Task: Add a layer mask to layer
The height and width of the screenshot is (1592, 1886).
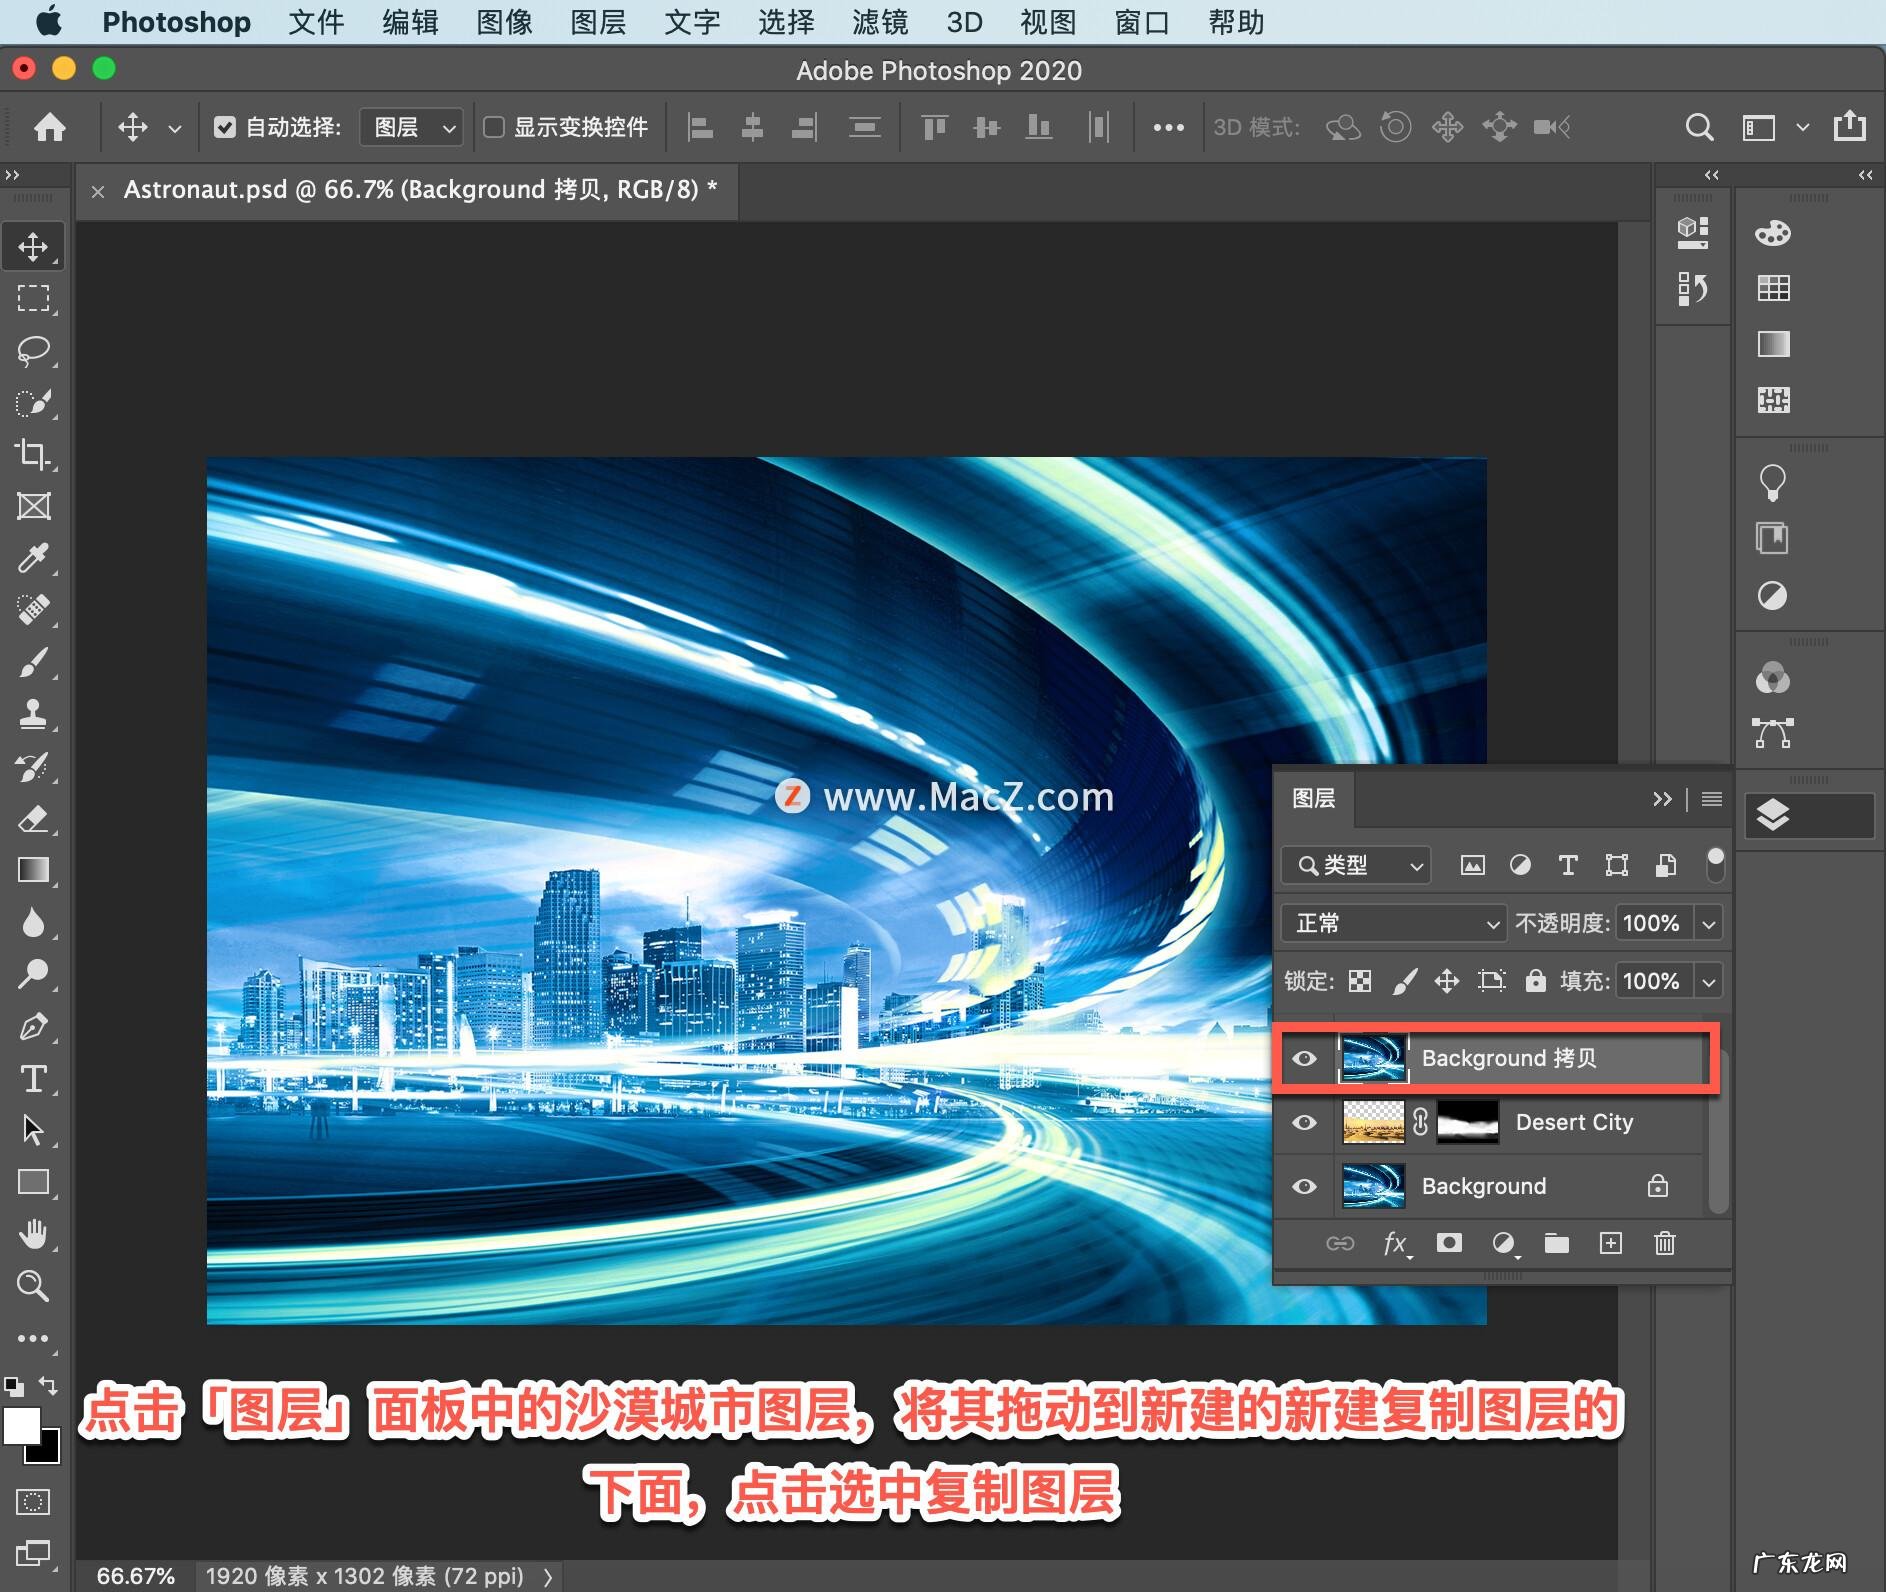Action: pos(1448,1243)
